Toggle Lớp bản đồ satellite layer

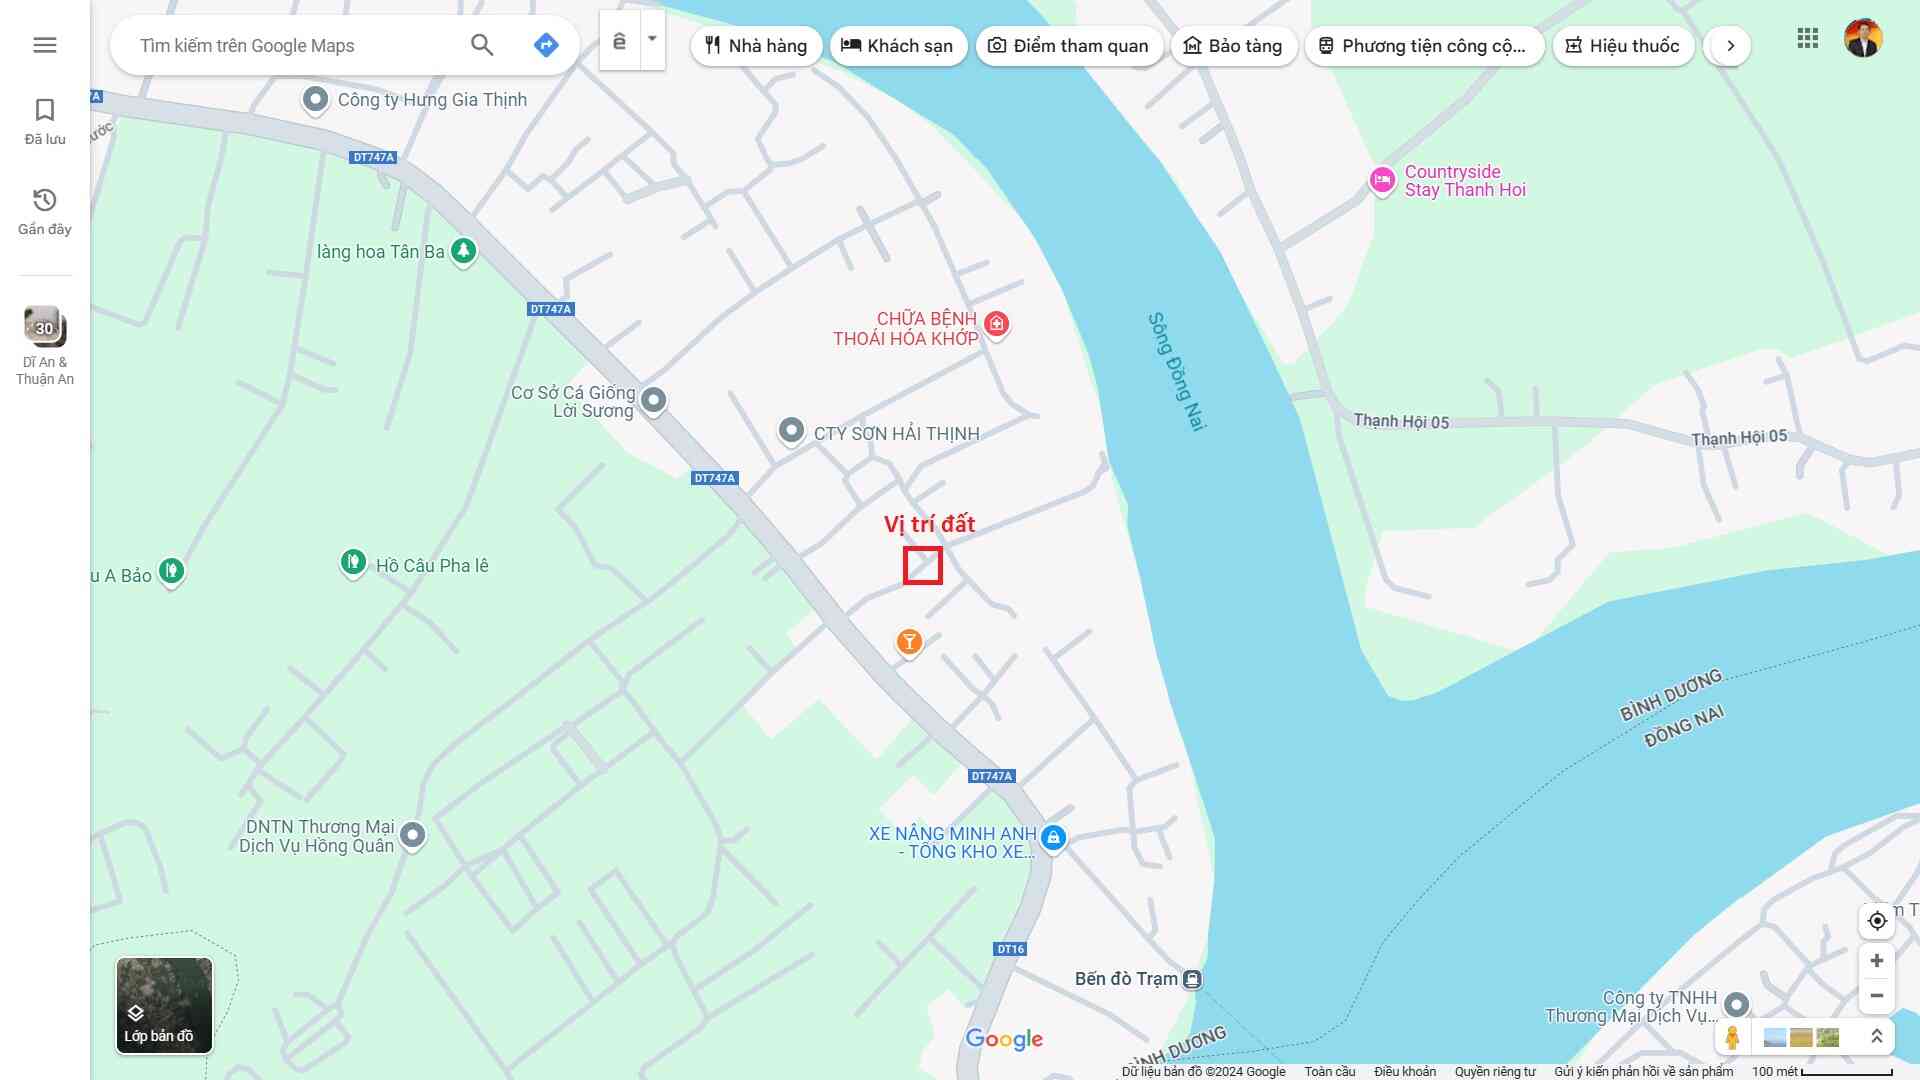point(164,1005)
